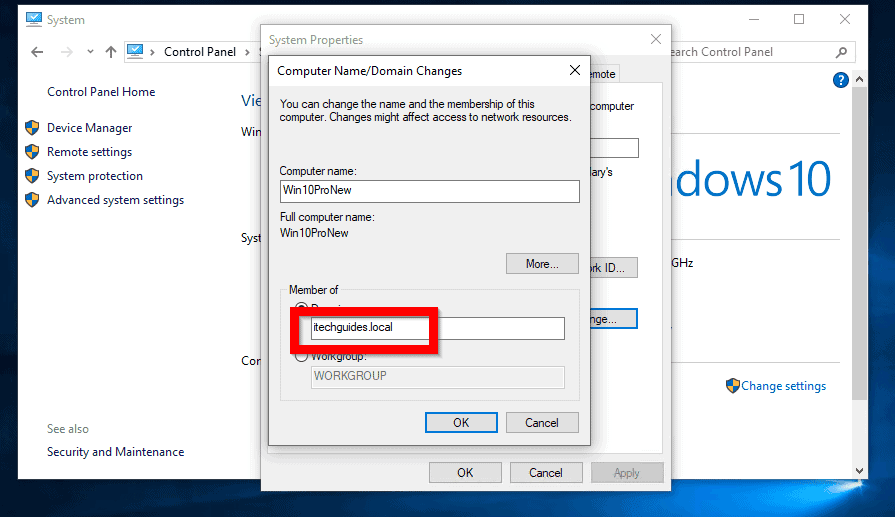
Task: Click Cancel in System Properties dialog
Action: [x=546, y=472]
